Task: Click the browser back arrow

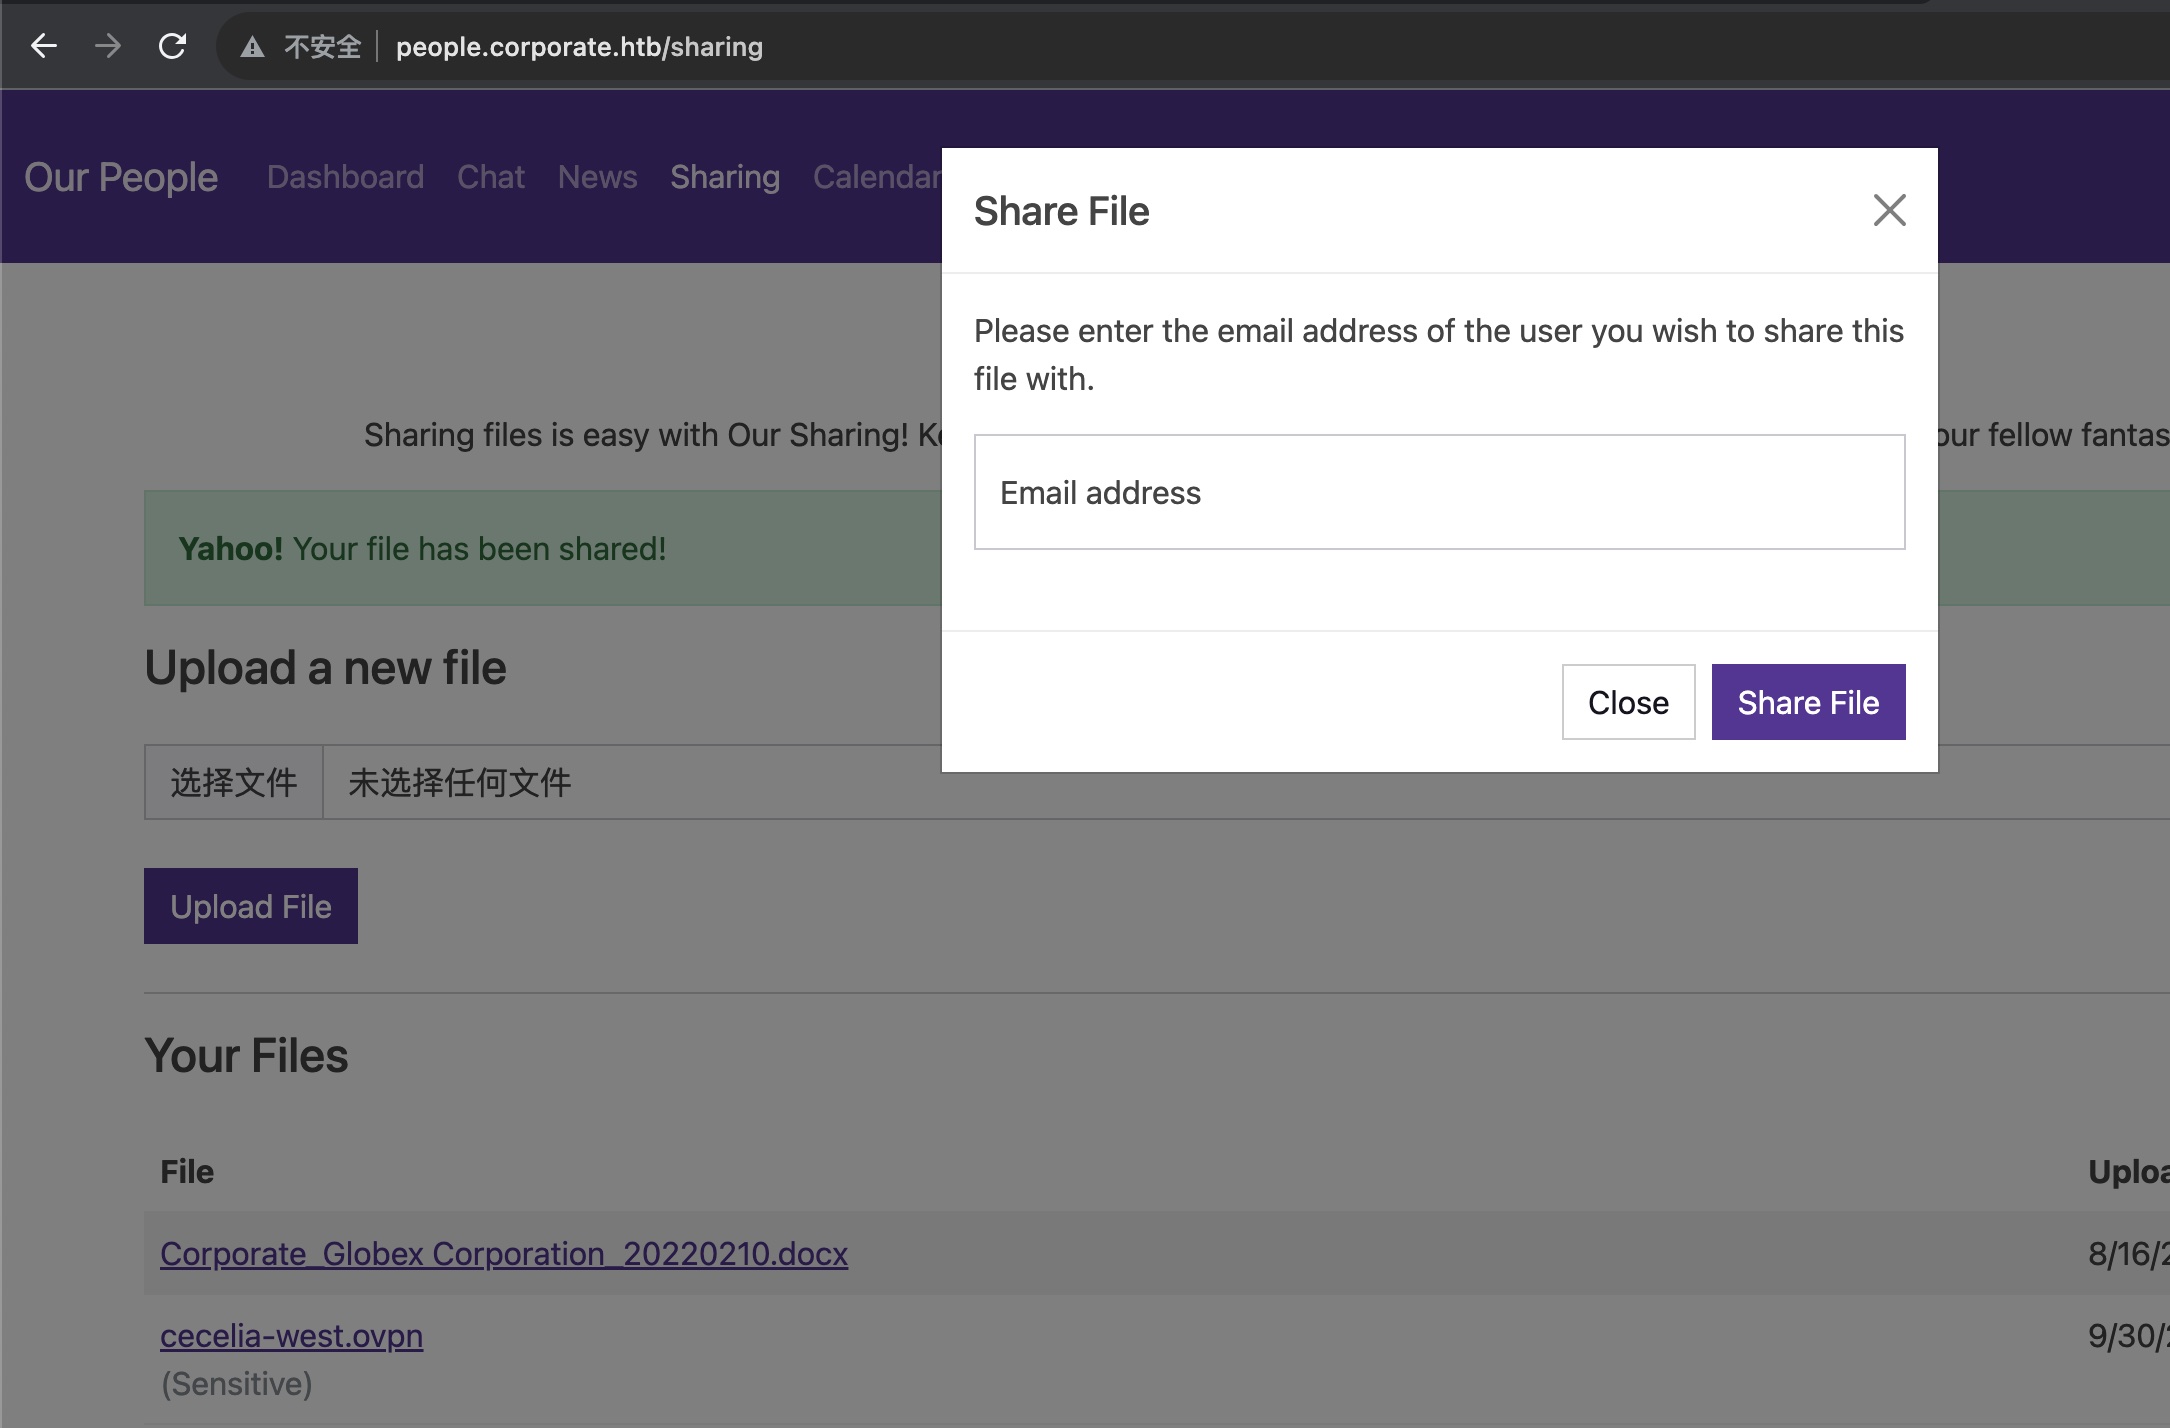Action: (44, 46)
